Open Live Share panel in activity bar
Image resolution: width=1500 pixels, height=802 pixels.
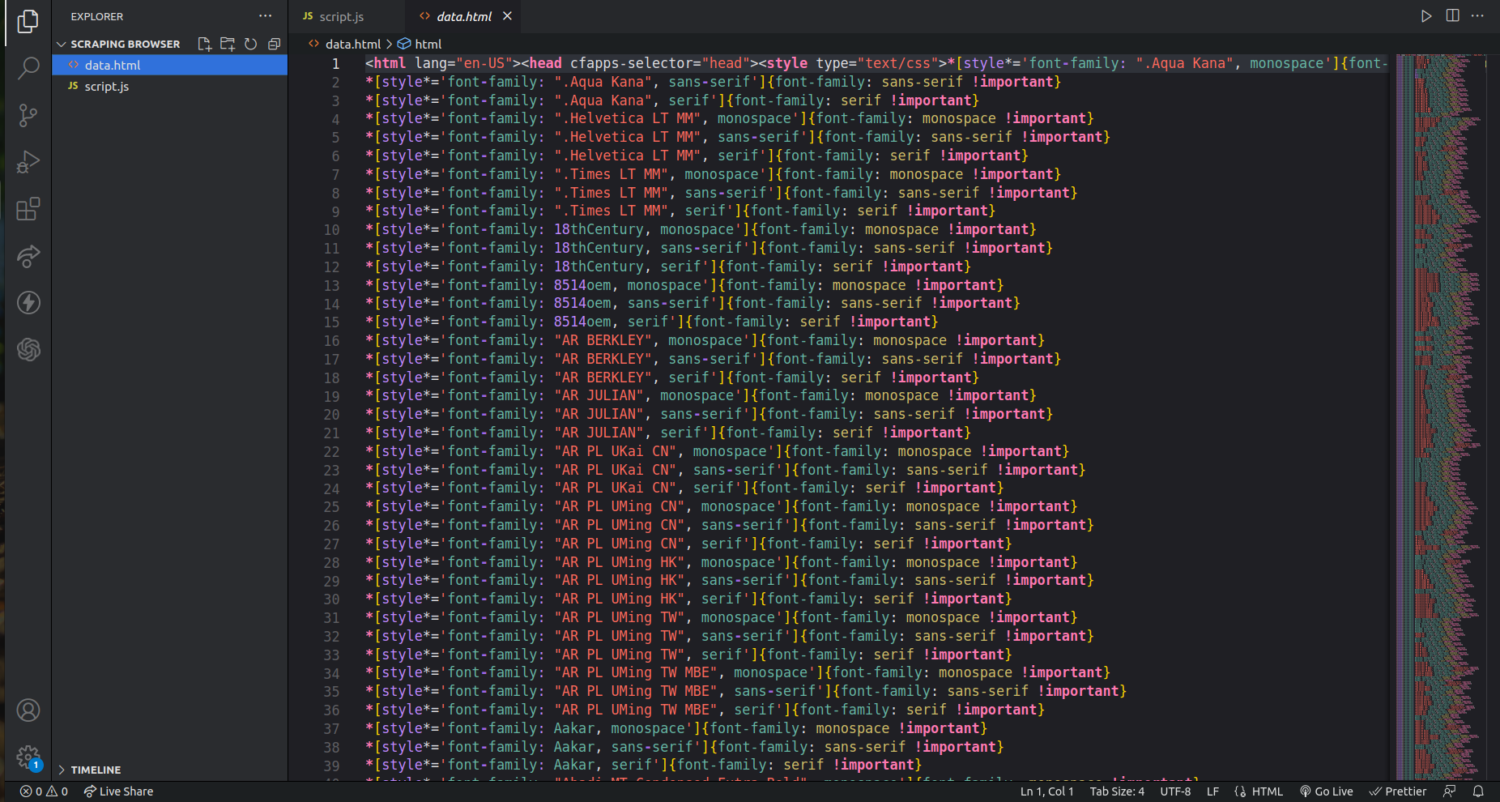tap(28, 256)
